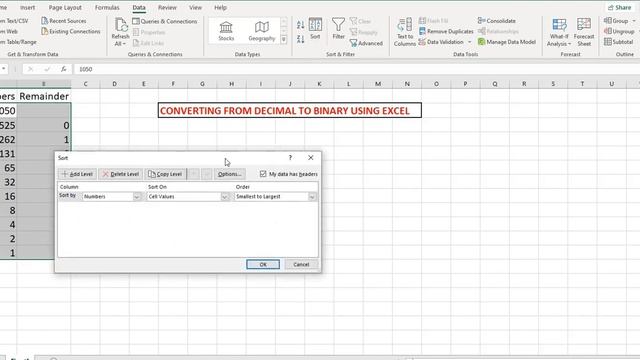Screen dimensions: 640x360
Task: Open the Page Layout tab
Action: pos(65,7)
